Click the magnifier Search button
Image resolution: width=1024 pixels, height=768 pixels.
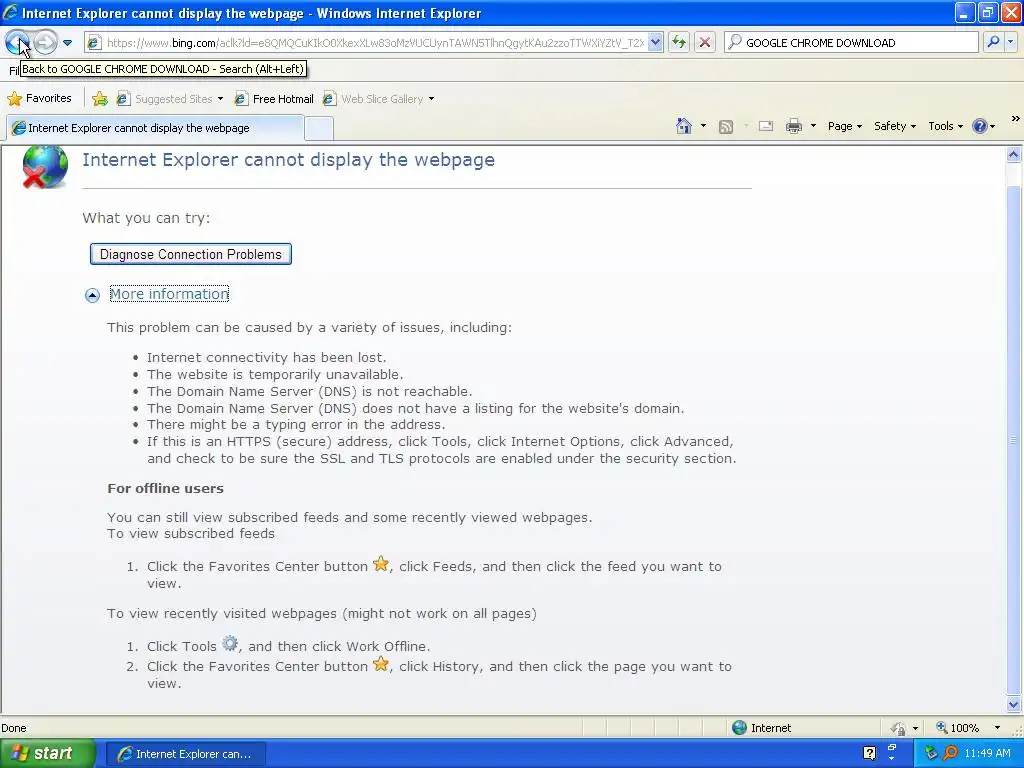[x=993, y=42]
